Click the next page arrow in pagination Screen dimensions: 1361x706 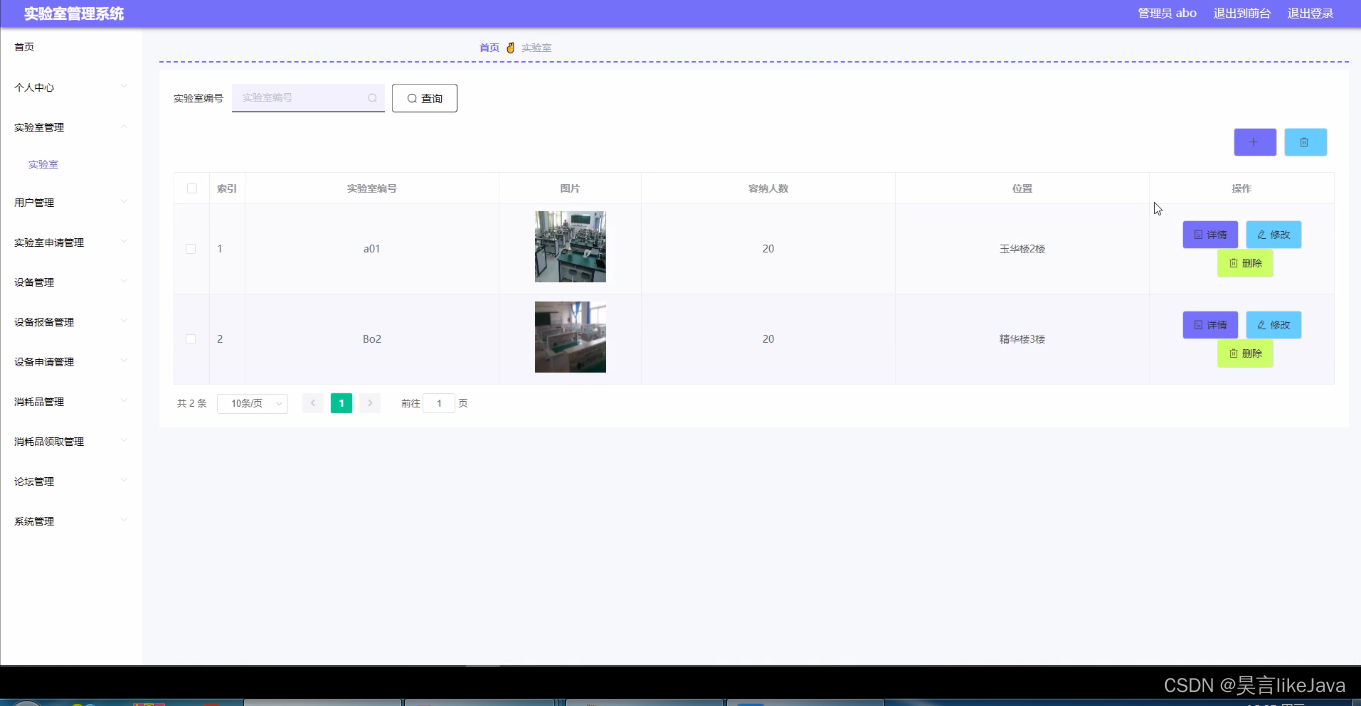370,403
